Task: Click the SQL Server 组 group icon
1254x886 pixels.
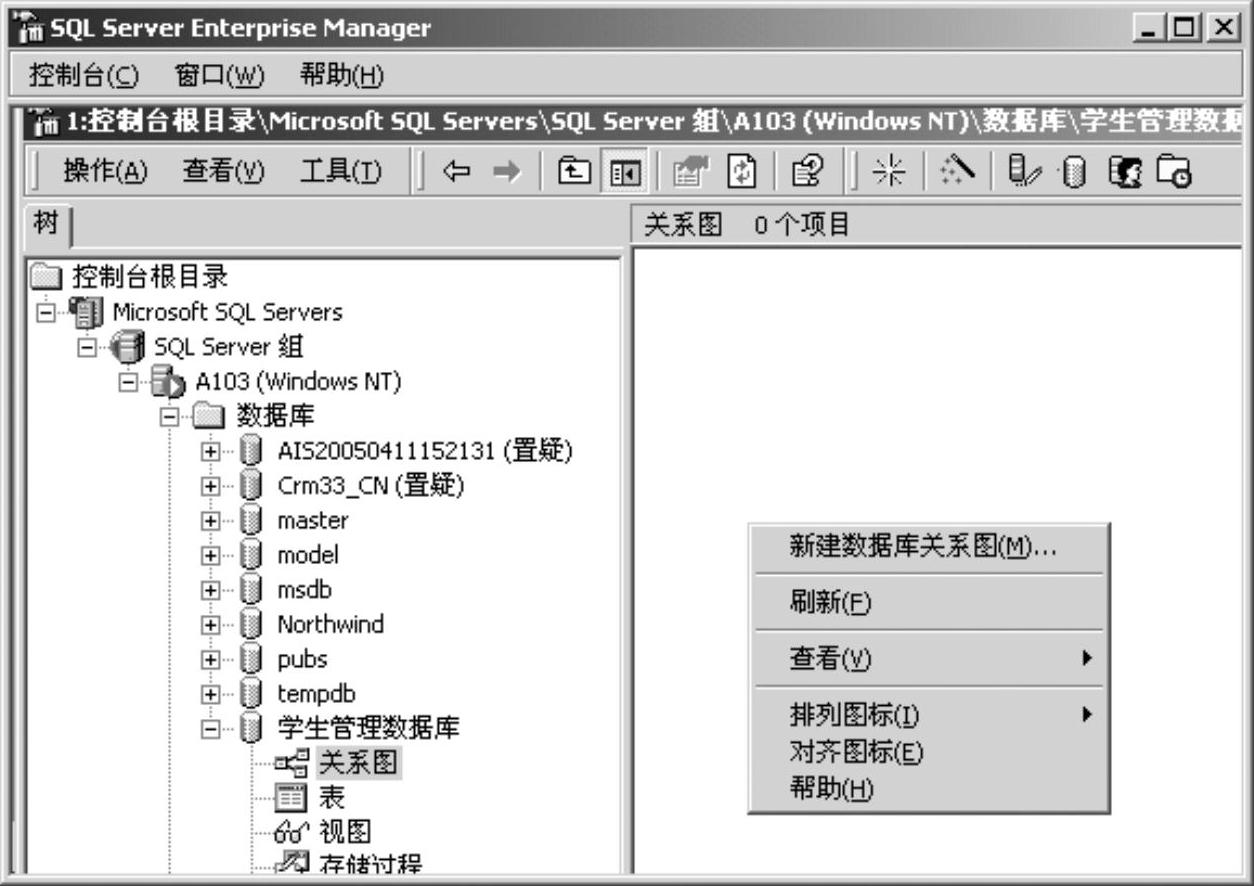Action: click(127, 347)
